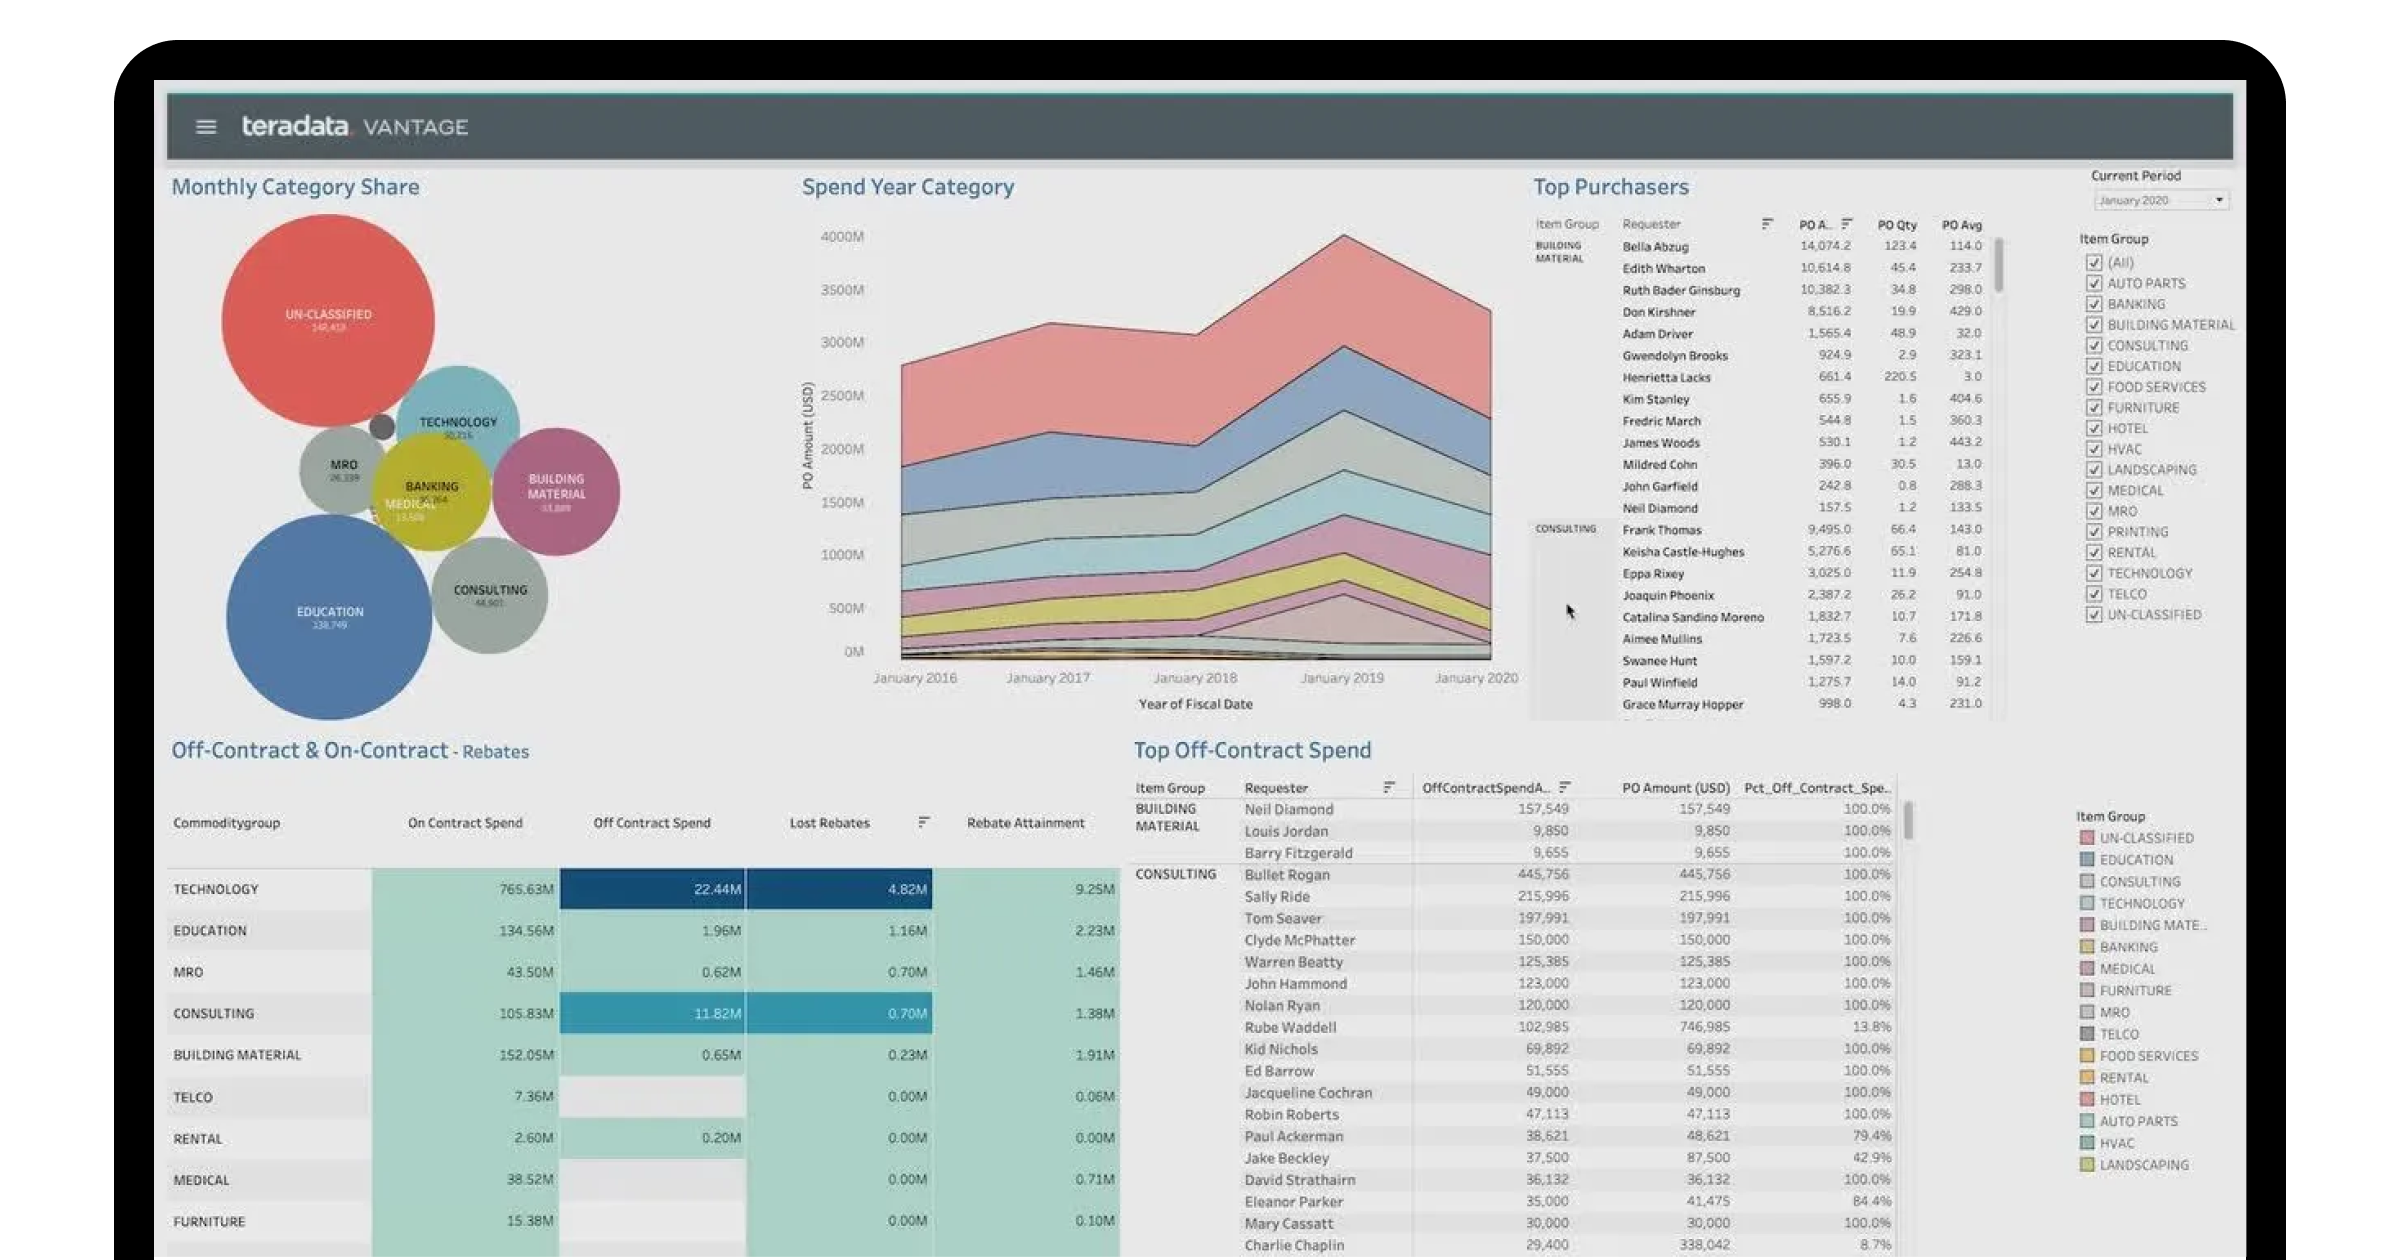The image size is (2400, 1260).
Task: Click the Top Purchasers table scrollbar
Action: click(1998, 265)
